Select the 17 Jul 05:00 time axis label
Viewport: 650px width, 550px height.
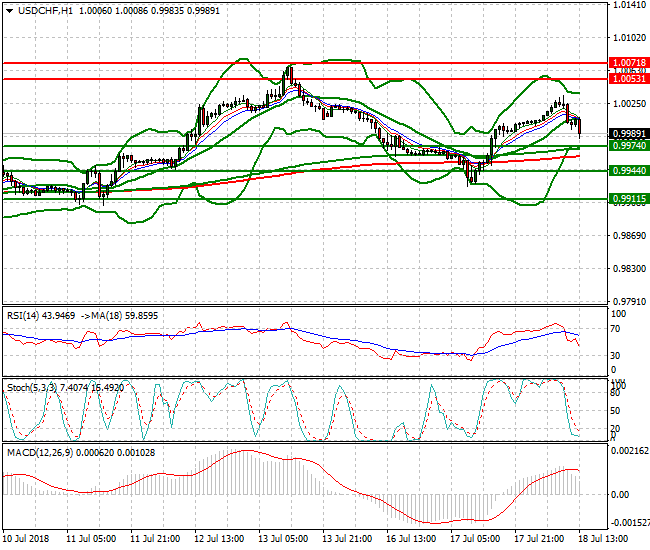pos(475,539)
